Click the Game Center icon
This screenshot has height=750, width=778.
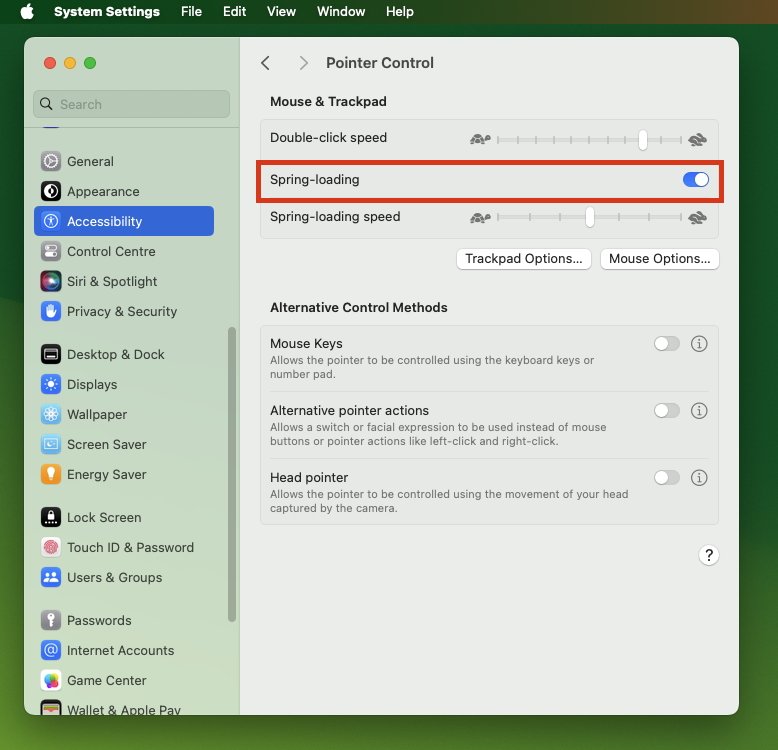click(x=51, y=680)
